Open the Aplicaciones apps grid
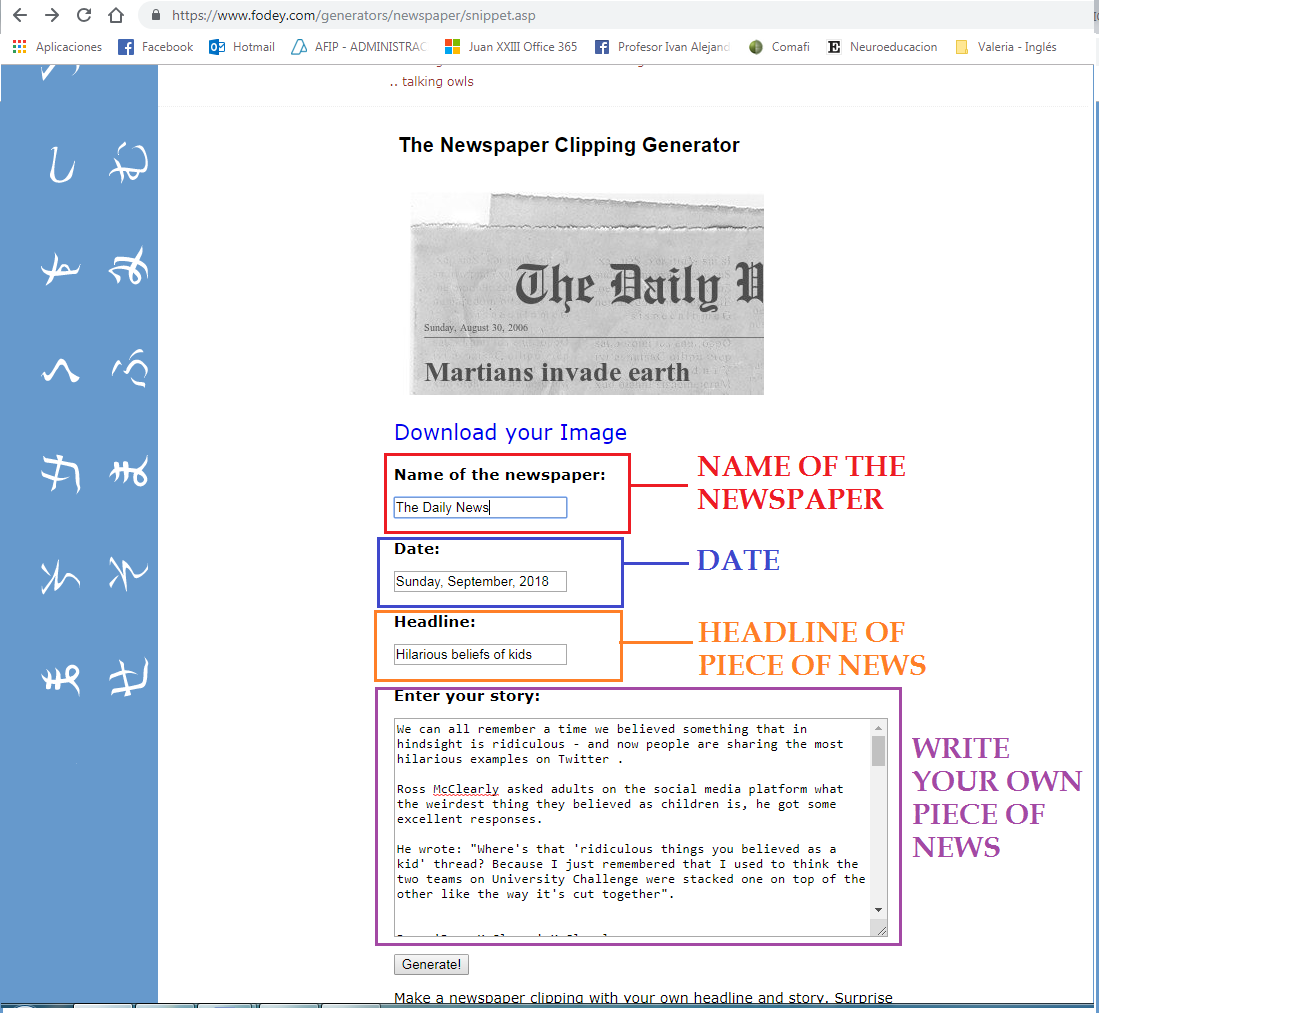1304x1028 pixels. click(18, 46)
